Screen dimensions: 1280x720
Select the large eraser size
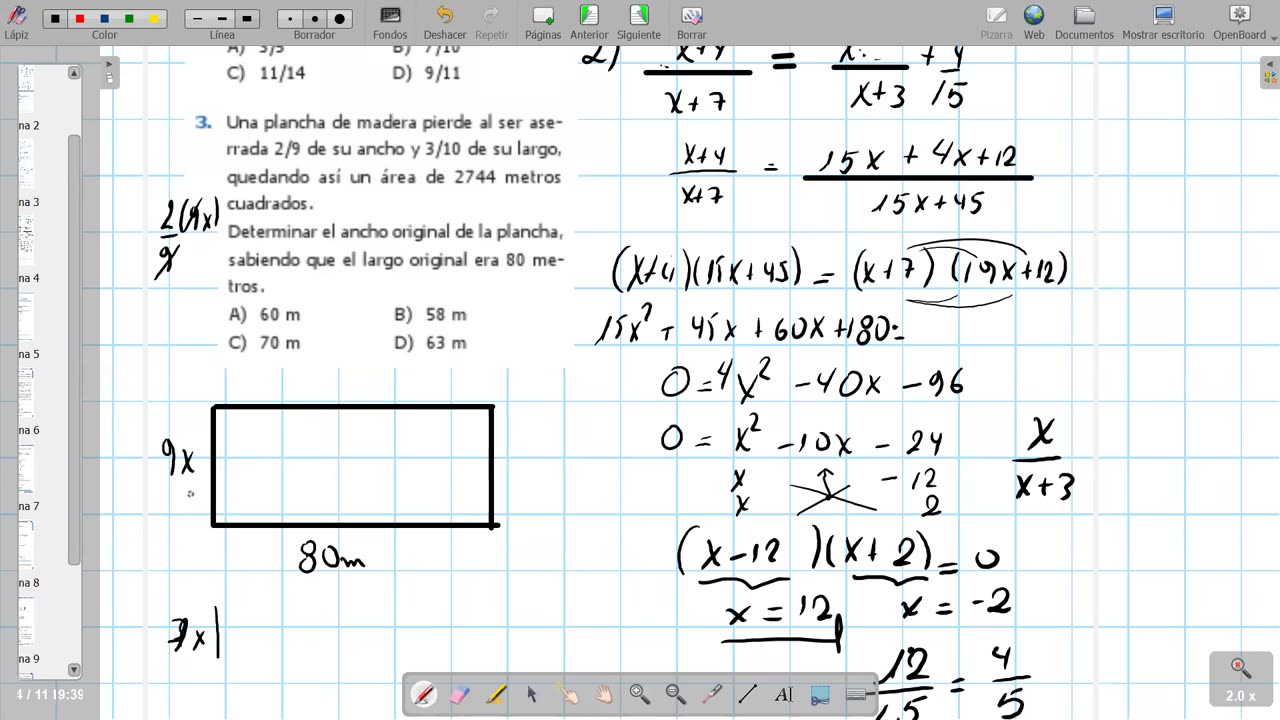(x=339, y=19)
